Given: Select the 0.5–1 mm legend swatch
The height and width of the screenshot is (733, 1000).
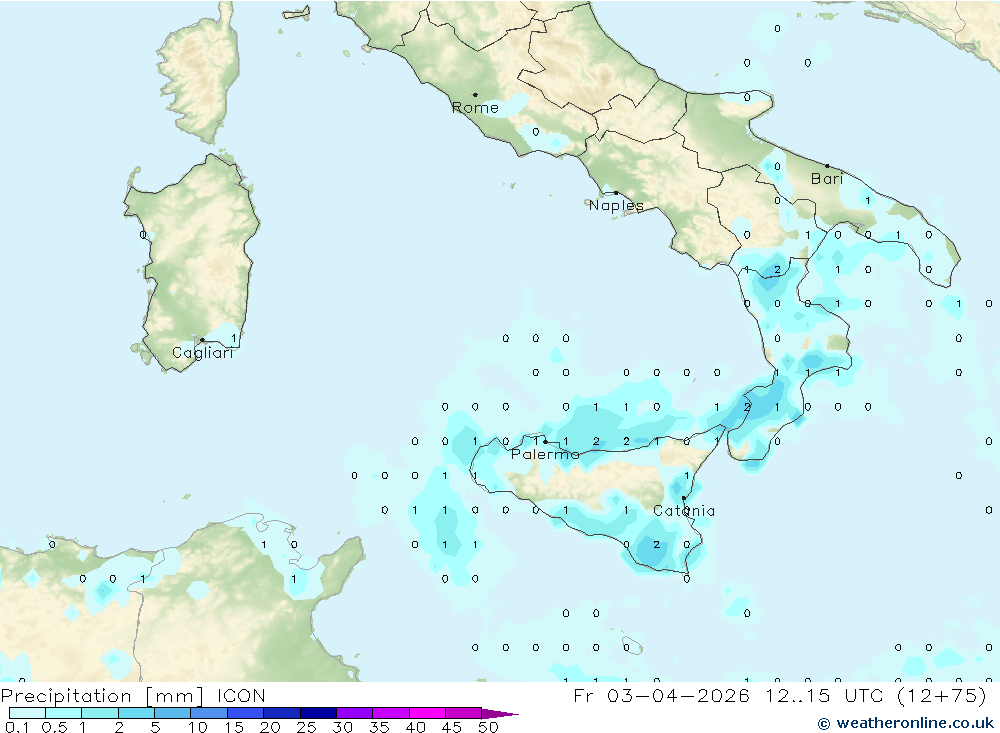Looking at the screenshot, I should (x=63, y=713).
